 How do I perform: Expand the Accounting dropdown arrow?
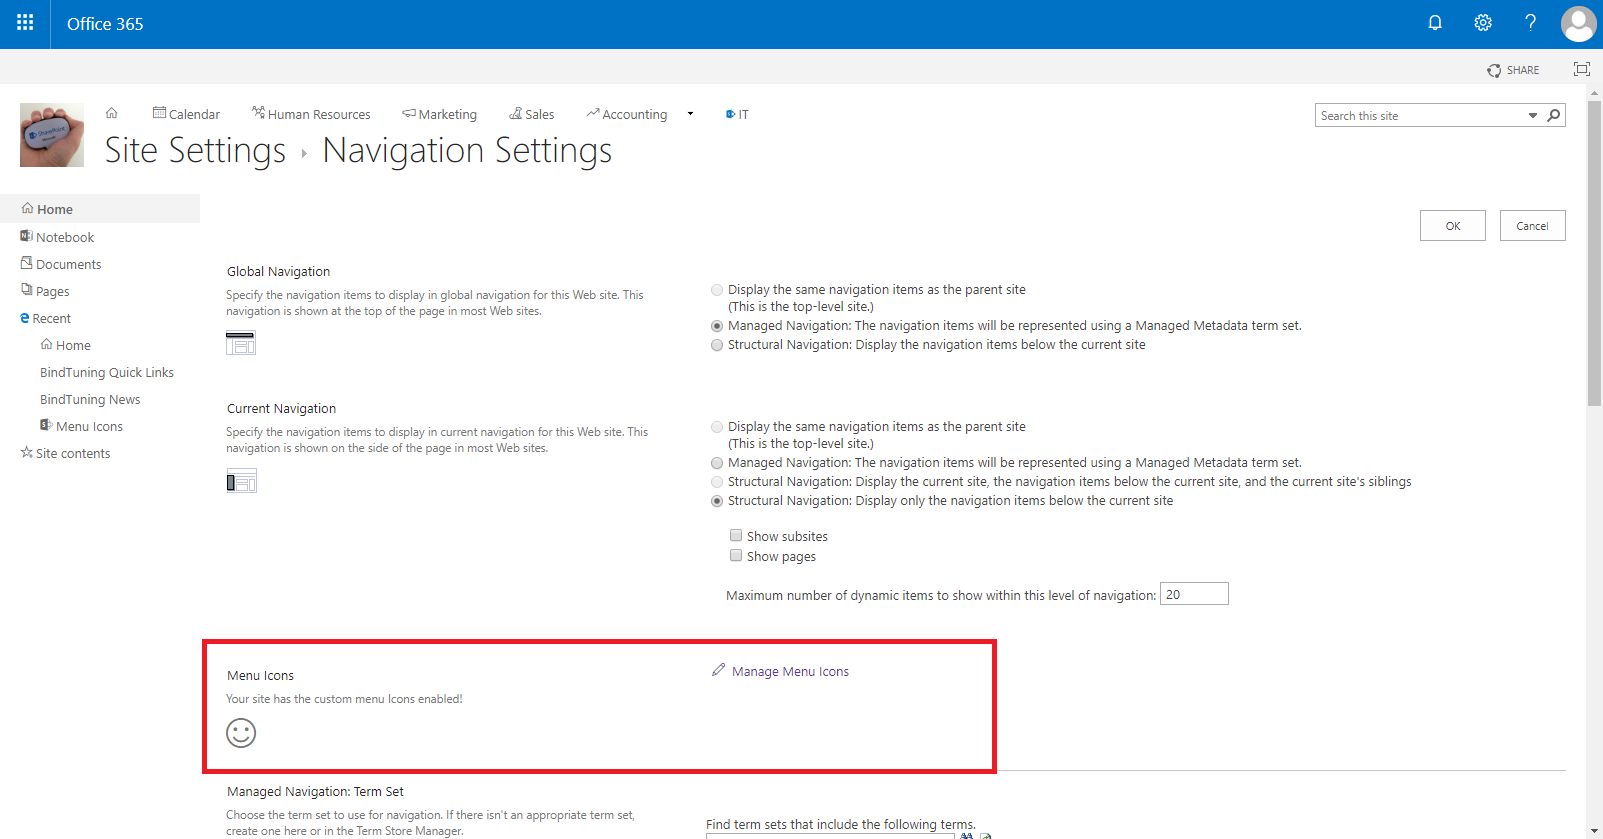pyautogui.click(x=690, y=114)
